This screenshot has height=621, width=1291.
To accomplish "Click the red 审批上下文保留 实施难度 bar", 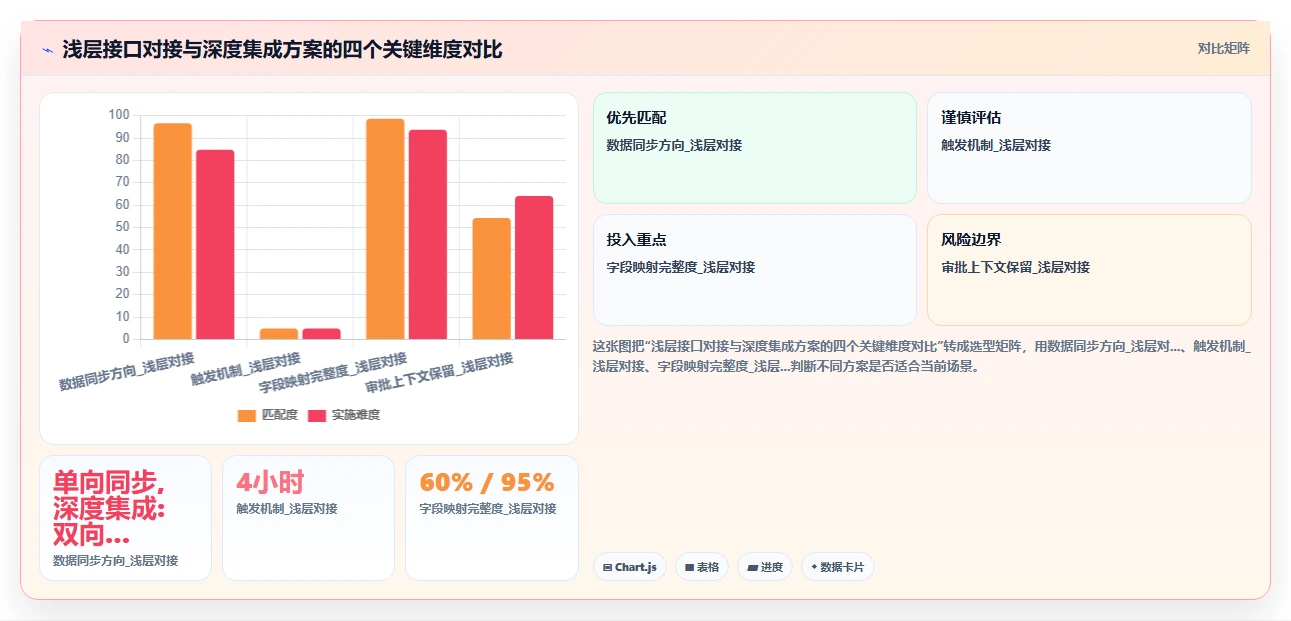I will (x=534, y=267).
